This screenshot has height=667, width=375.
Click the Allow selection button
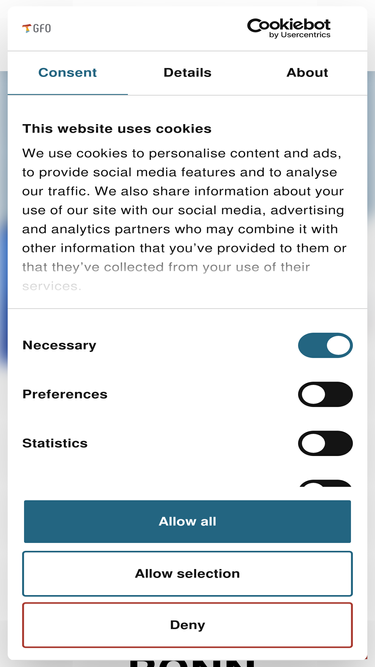188,573
